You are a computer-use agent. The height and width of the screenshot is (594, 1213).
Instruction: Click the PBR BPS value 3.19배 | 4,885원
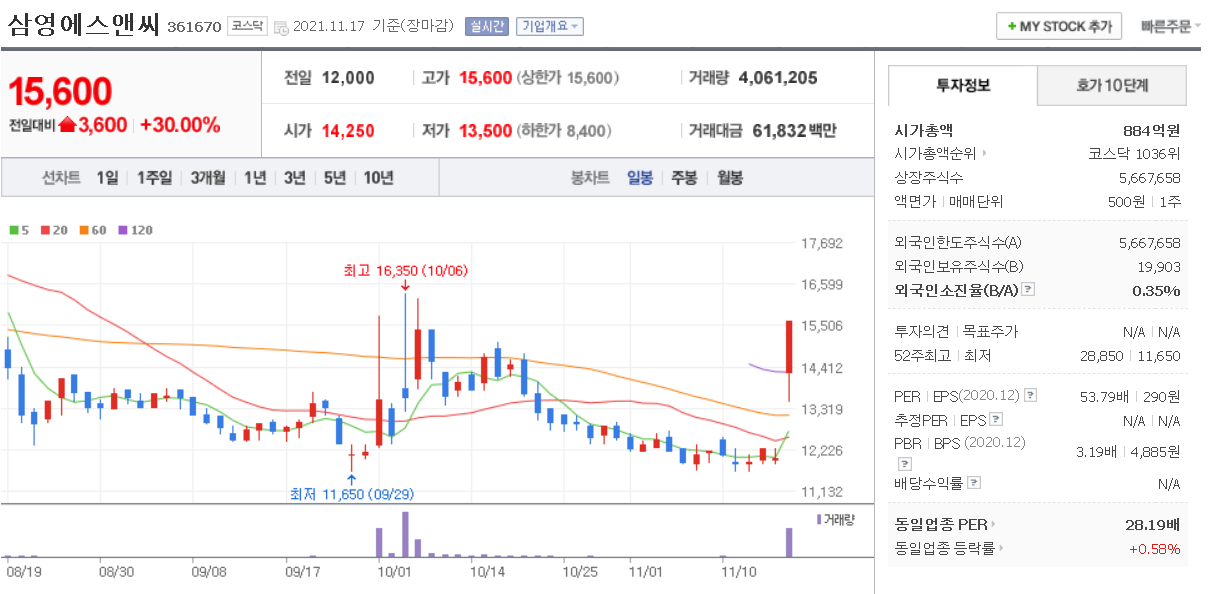(1128, 451)
